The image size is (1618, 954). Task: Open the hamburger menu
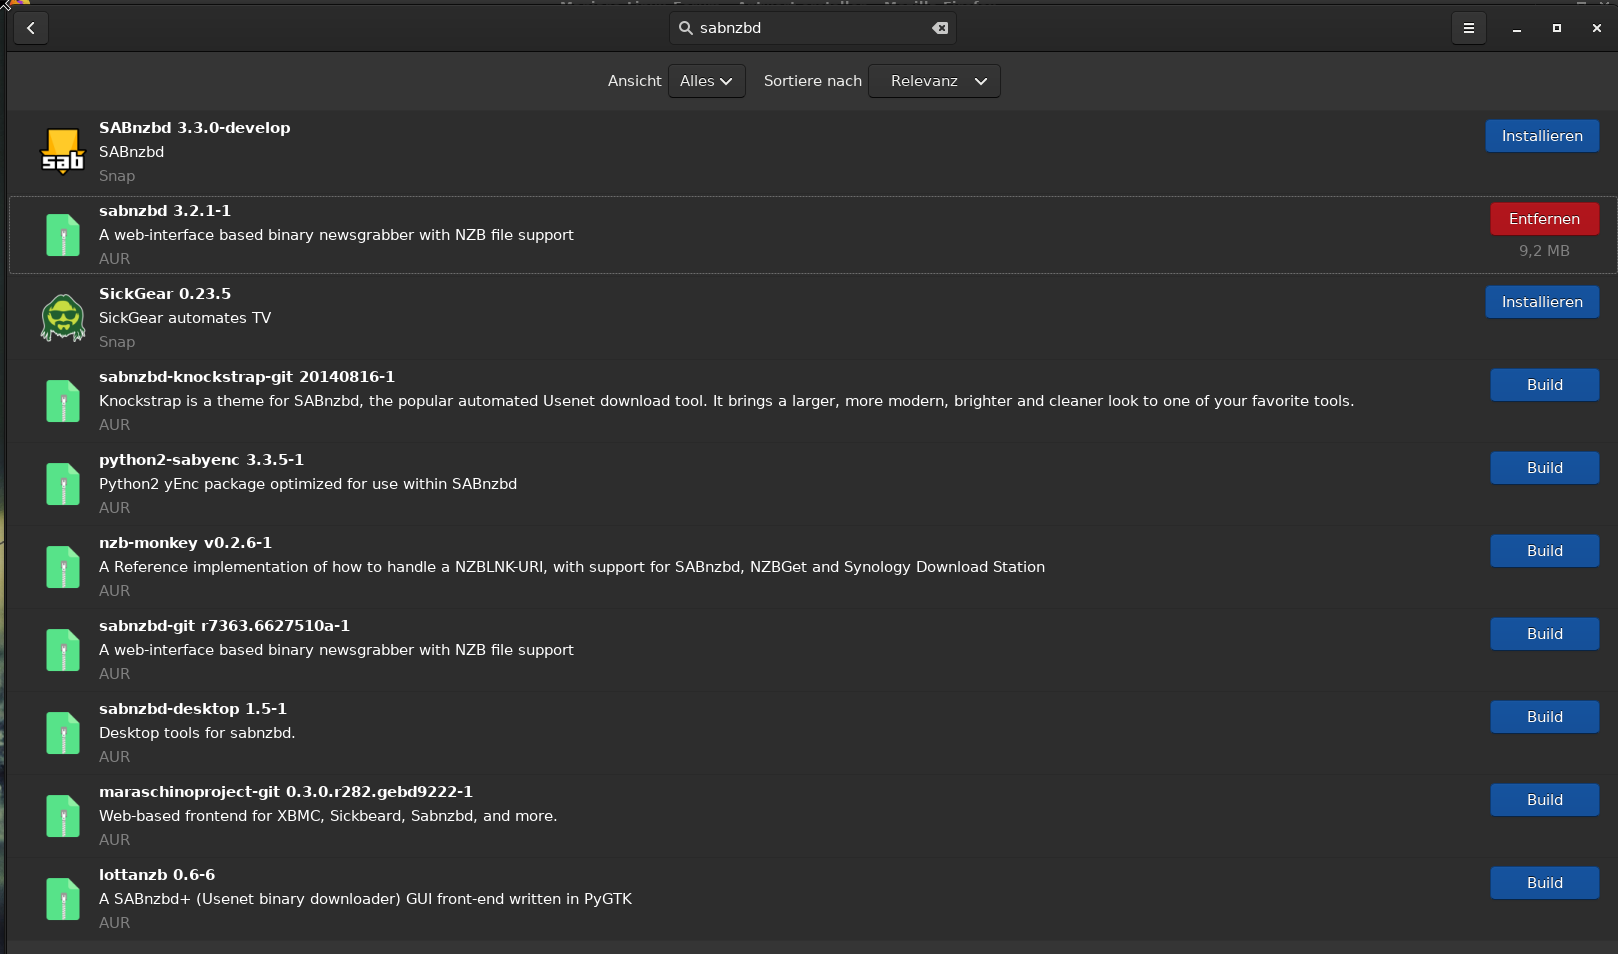(1468, 28)
